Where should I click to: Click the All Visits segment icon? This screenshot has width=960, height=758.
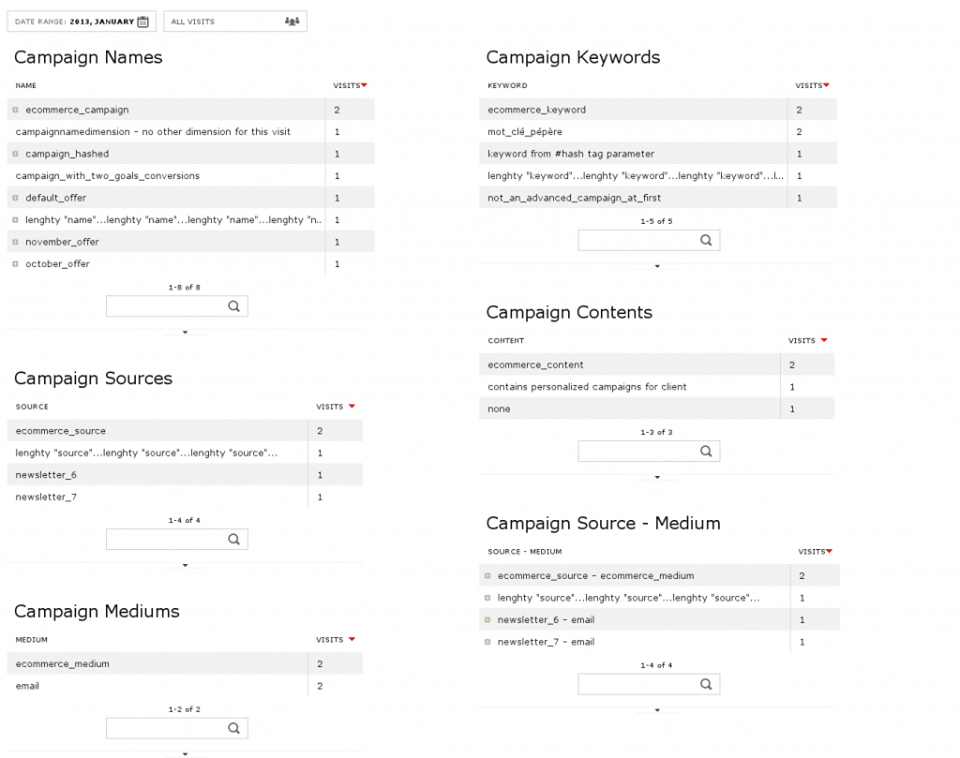[x=292, y=21]
